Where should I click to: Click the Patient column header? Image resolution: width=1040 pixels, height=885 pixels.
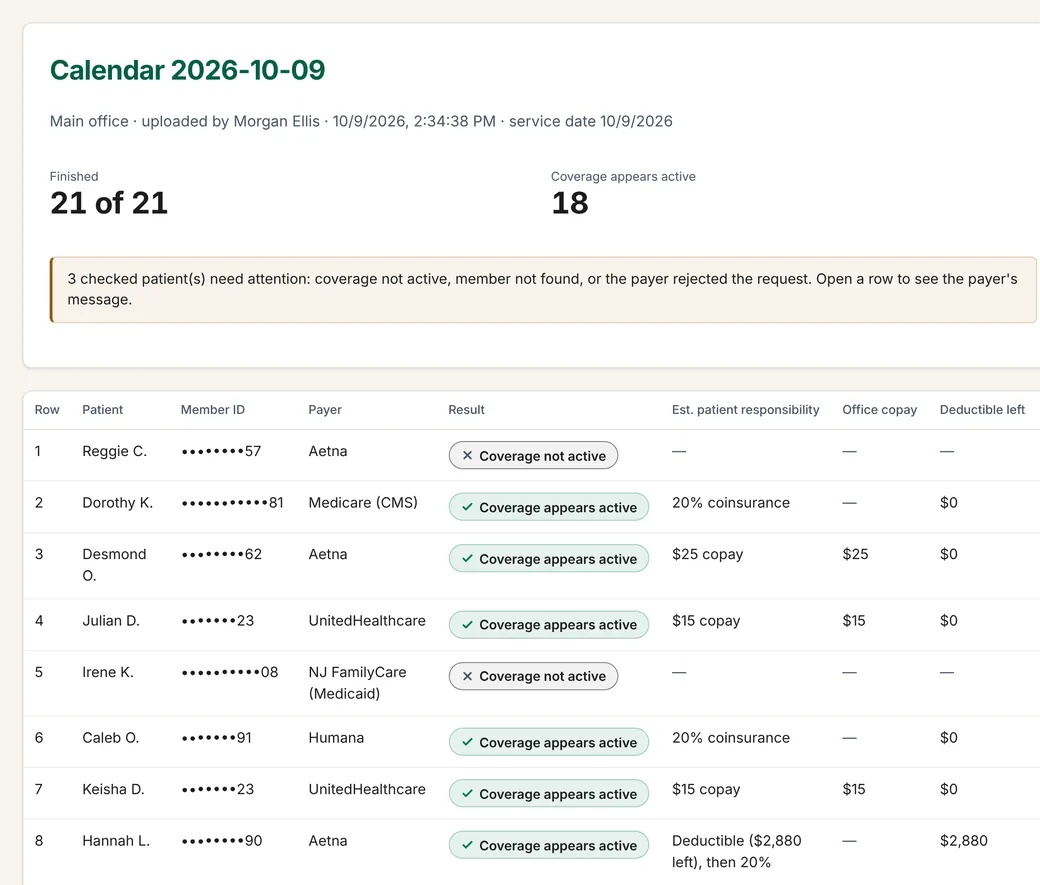pos(103,410)
